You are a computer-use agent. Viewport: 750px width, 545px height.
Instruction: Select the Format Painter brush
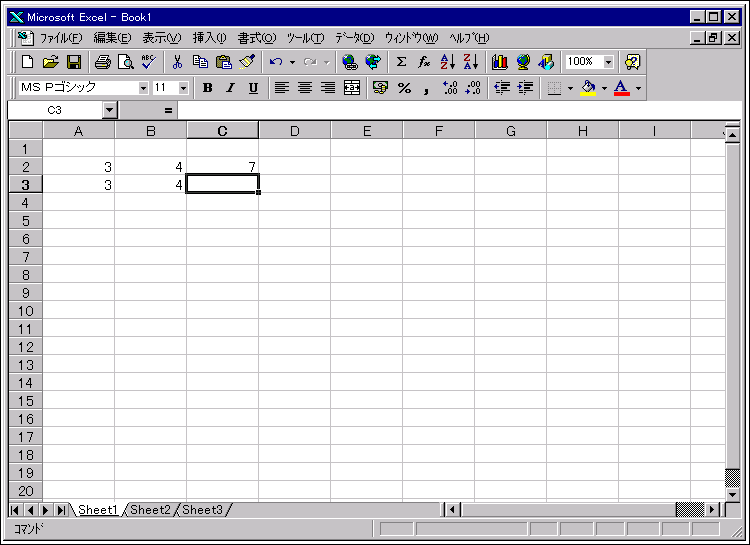pyautogui.click(x=247, y=62)
